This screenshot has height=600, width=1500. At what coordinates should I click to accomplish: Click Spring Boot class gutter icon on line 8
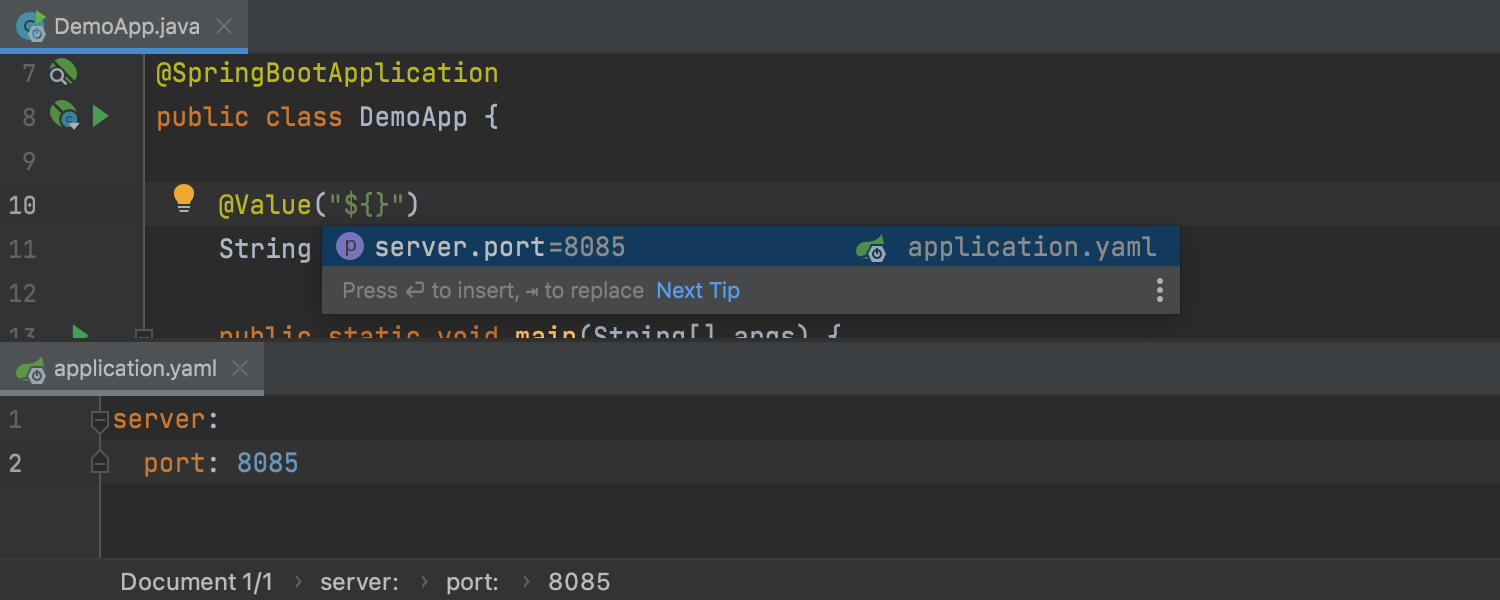coord(64,117)
